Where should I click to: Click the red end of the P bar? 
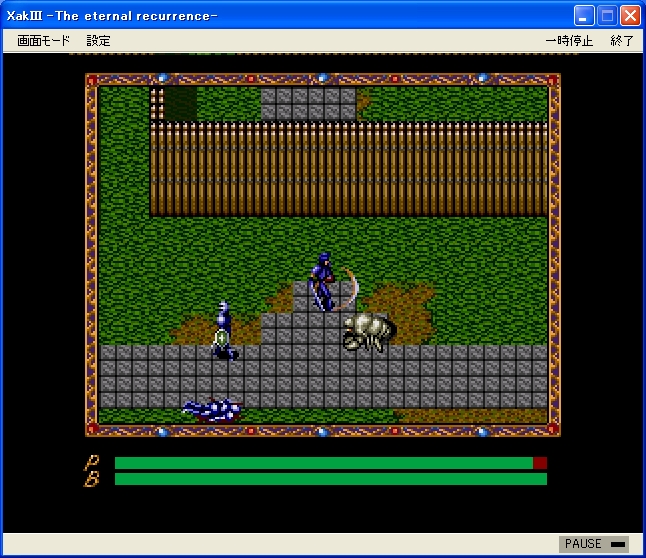pyautogui.click(x=540, y=463)
